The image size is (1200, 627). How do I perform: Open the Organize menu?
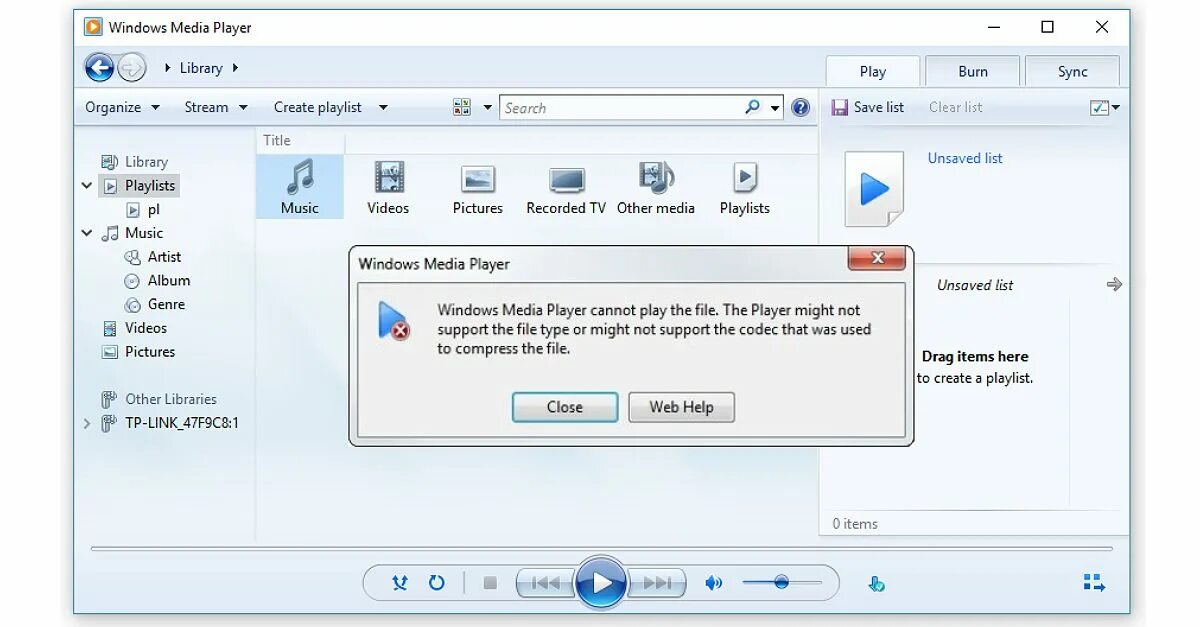(x=122, y=107)
